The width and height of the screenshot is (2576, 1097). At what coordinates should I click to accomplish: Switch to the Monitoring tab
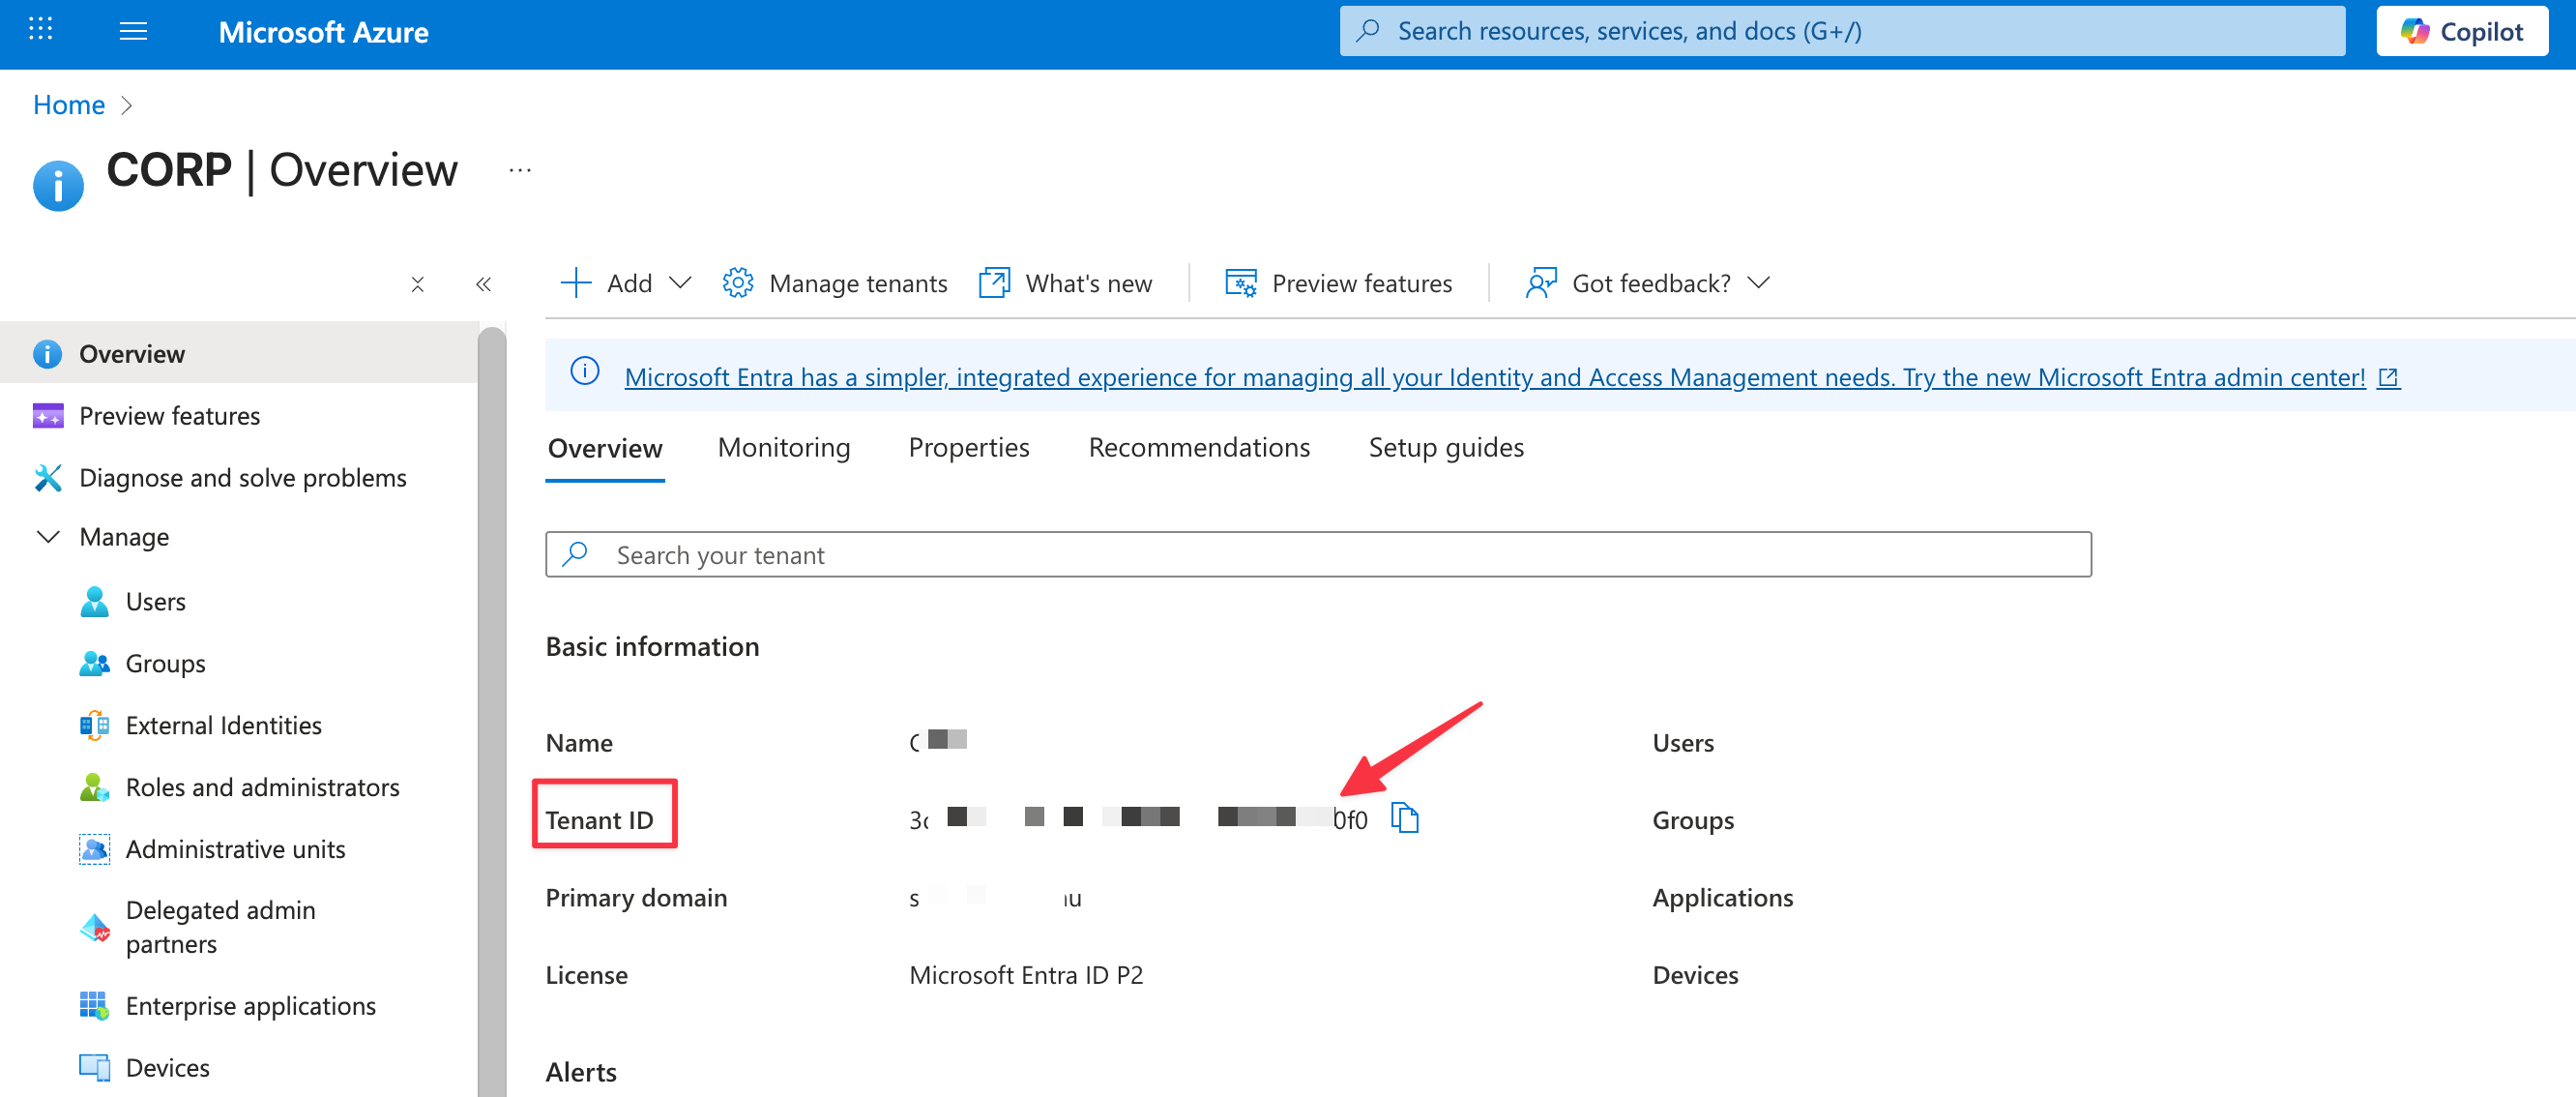click(x=784, y=447)
